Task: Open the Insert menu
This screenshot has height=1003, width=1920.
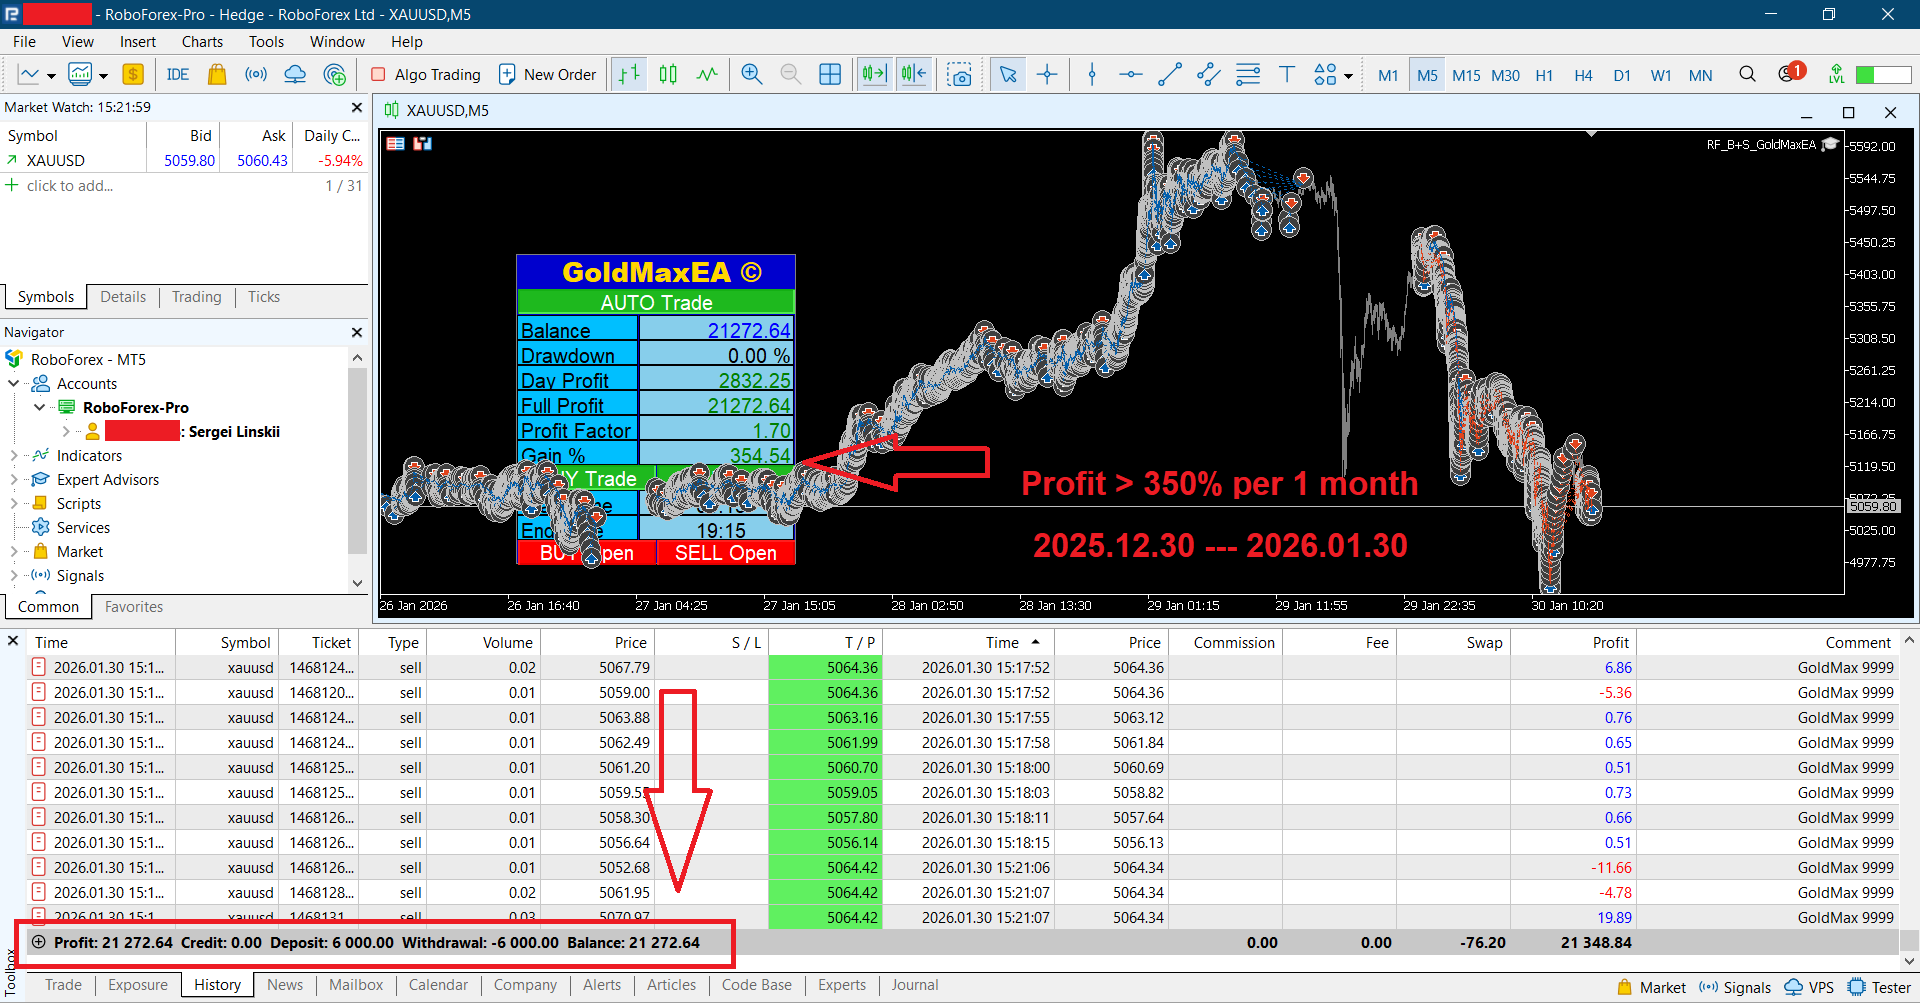Action: point(138,41)
